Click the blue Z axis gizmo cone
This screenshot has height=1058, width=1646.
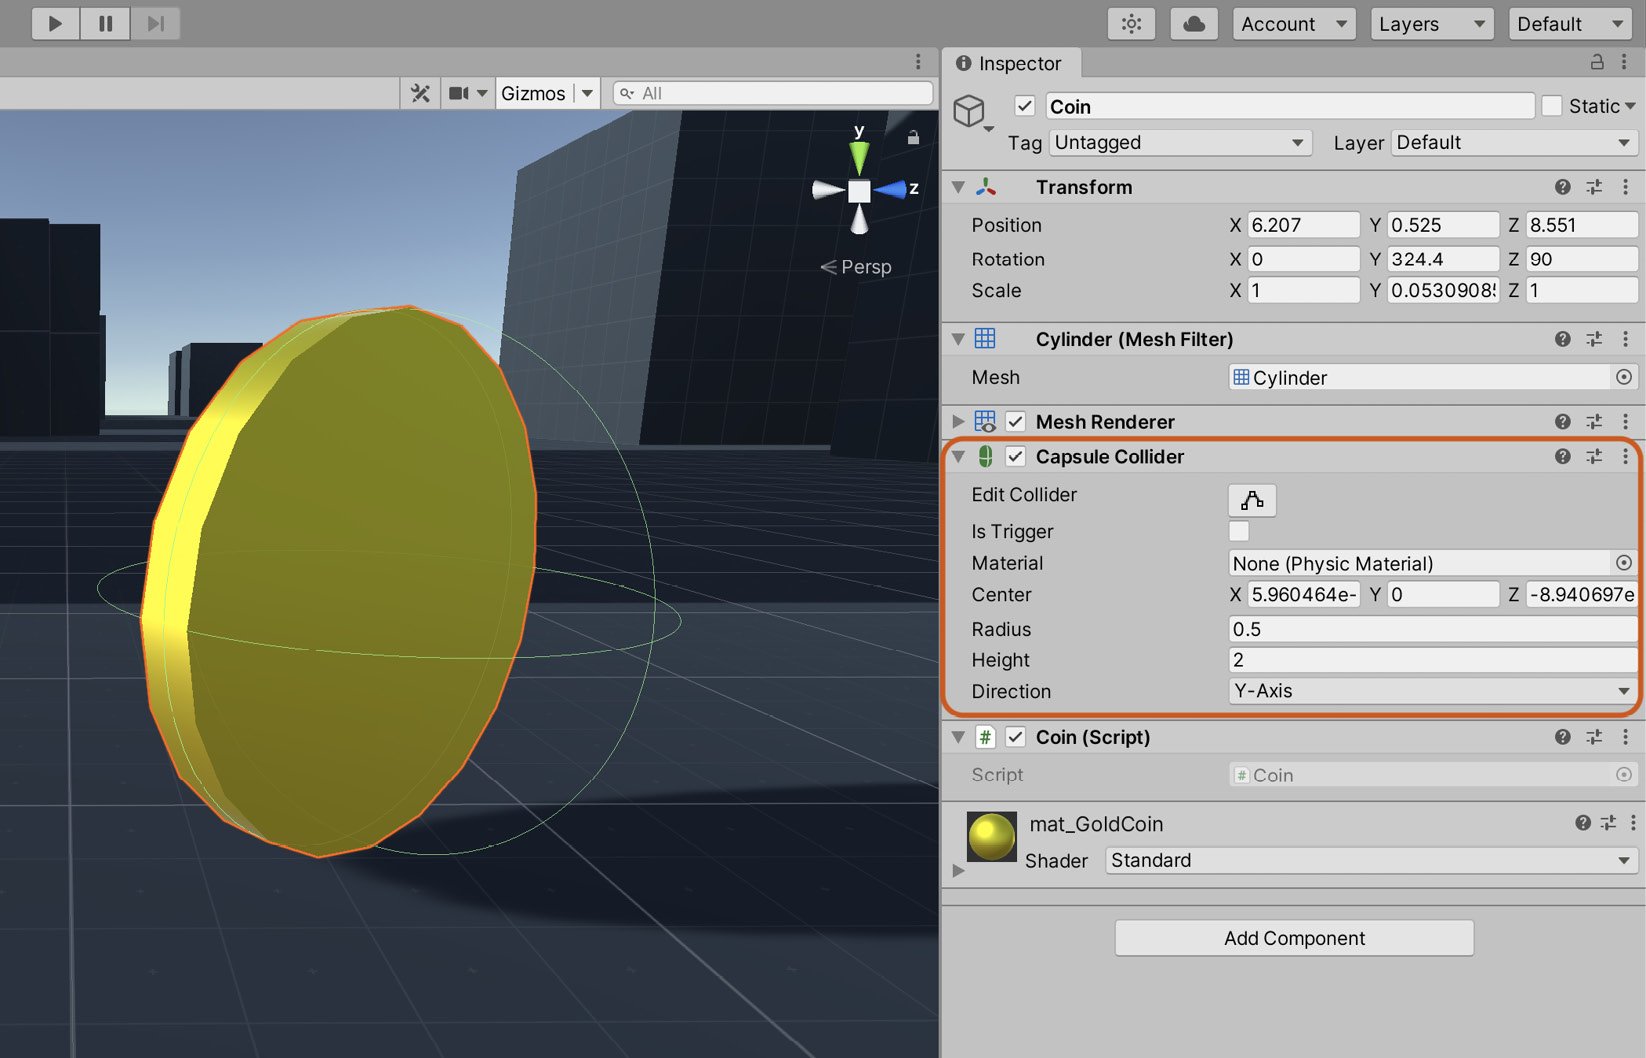[889, 190]
